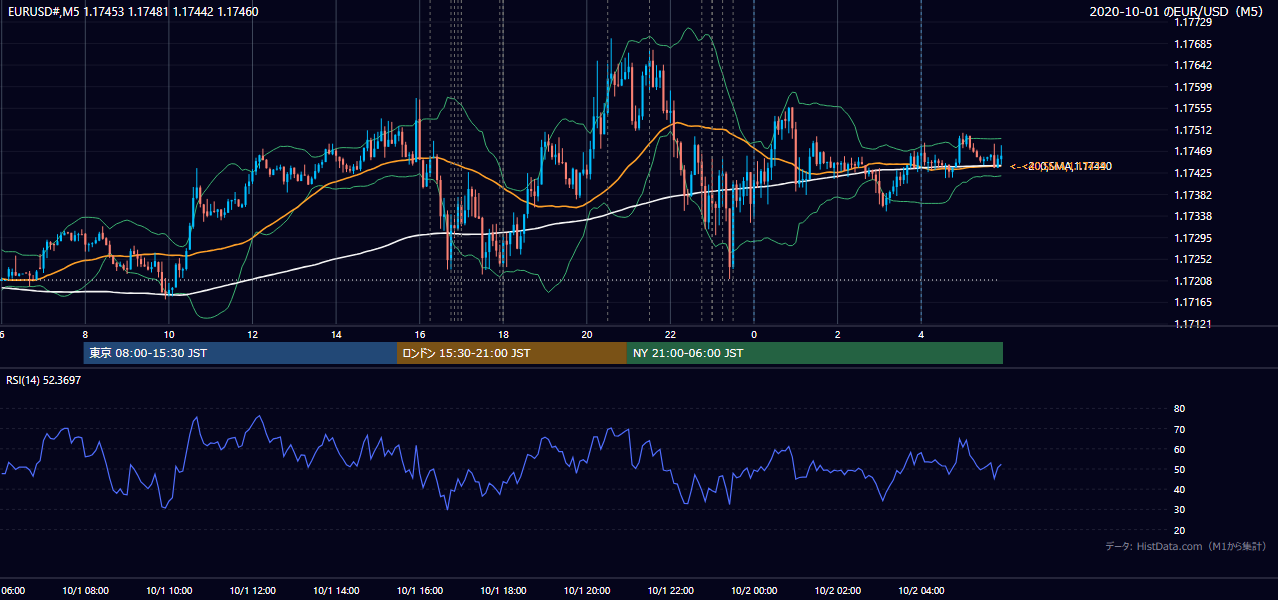The height and width of the screenshot is (600, 1278).
Task: Click the 1.17121 price axis label
Action: click(x=1194, y=324)
